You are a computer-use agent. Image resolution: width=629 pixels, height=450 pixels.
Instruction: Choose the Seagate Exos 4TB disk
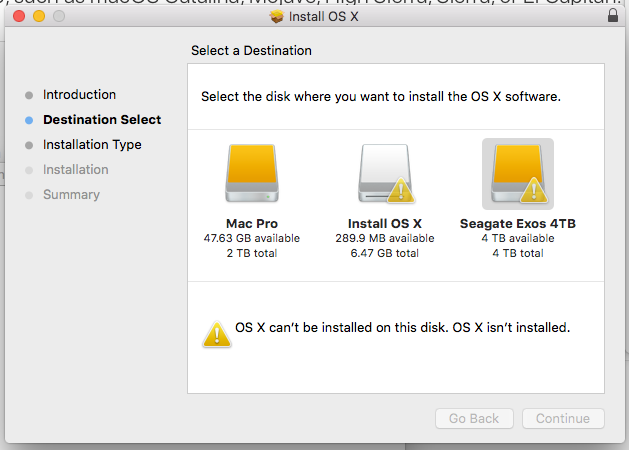(517, 174)
